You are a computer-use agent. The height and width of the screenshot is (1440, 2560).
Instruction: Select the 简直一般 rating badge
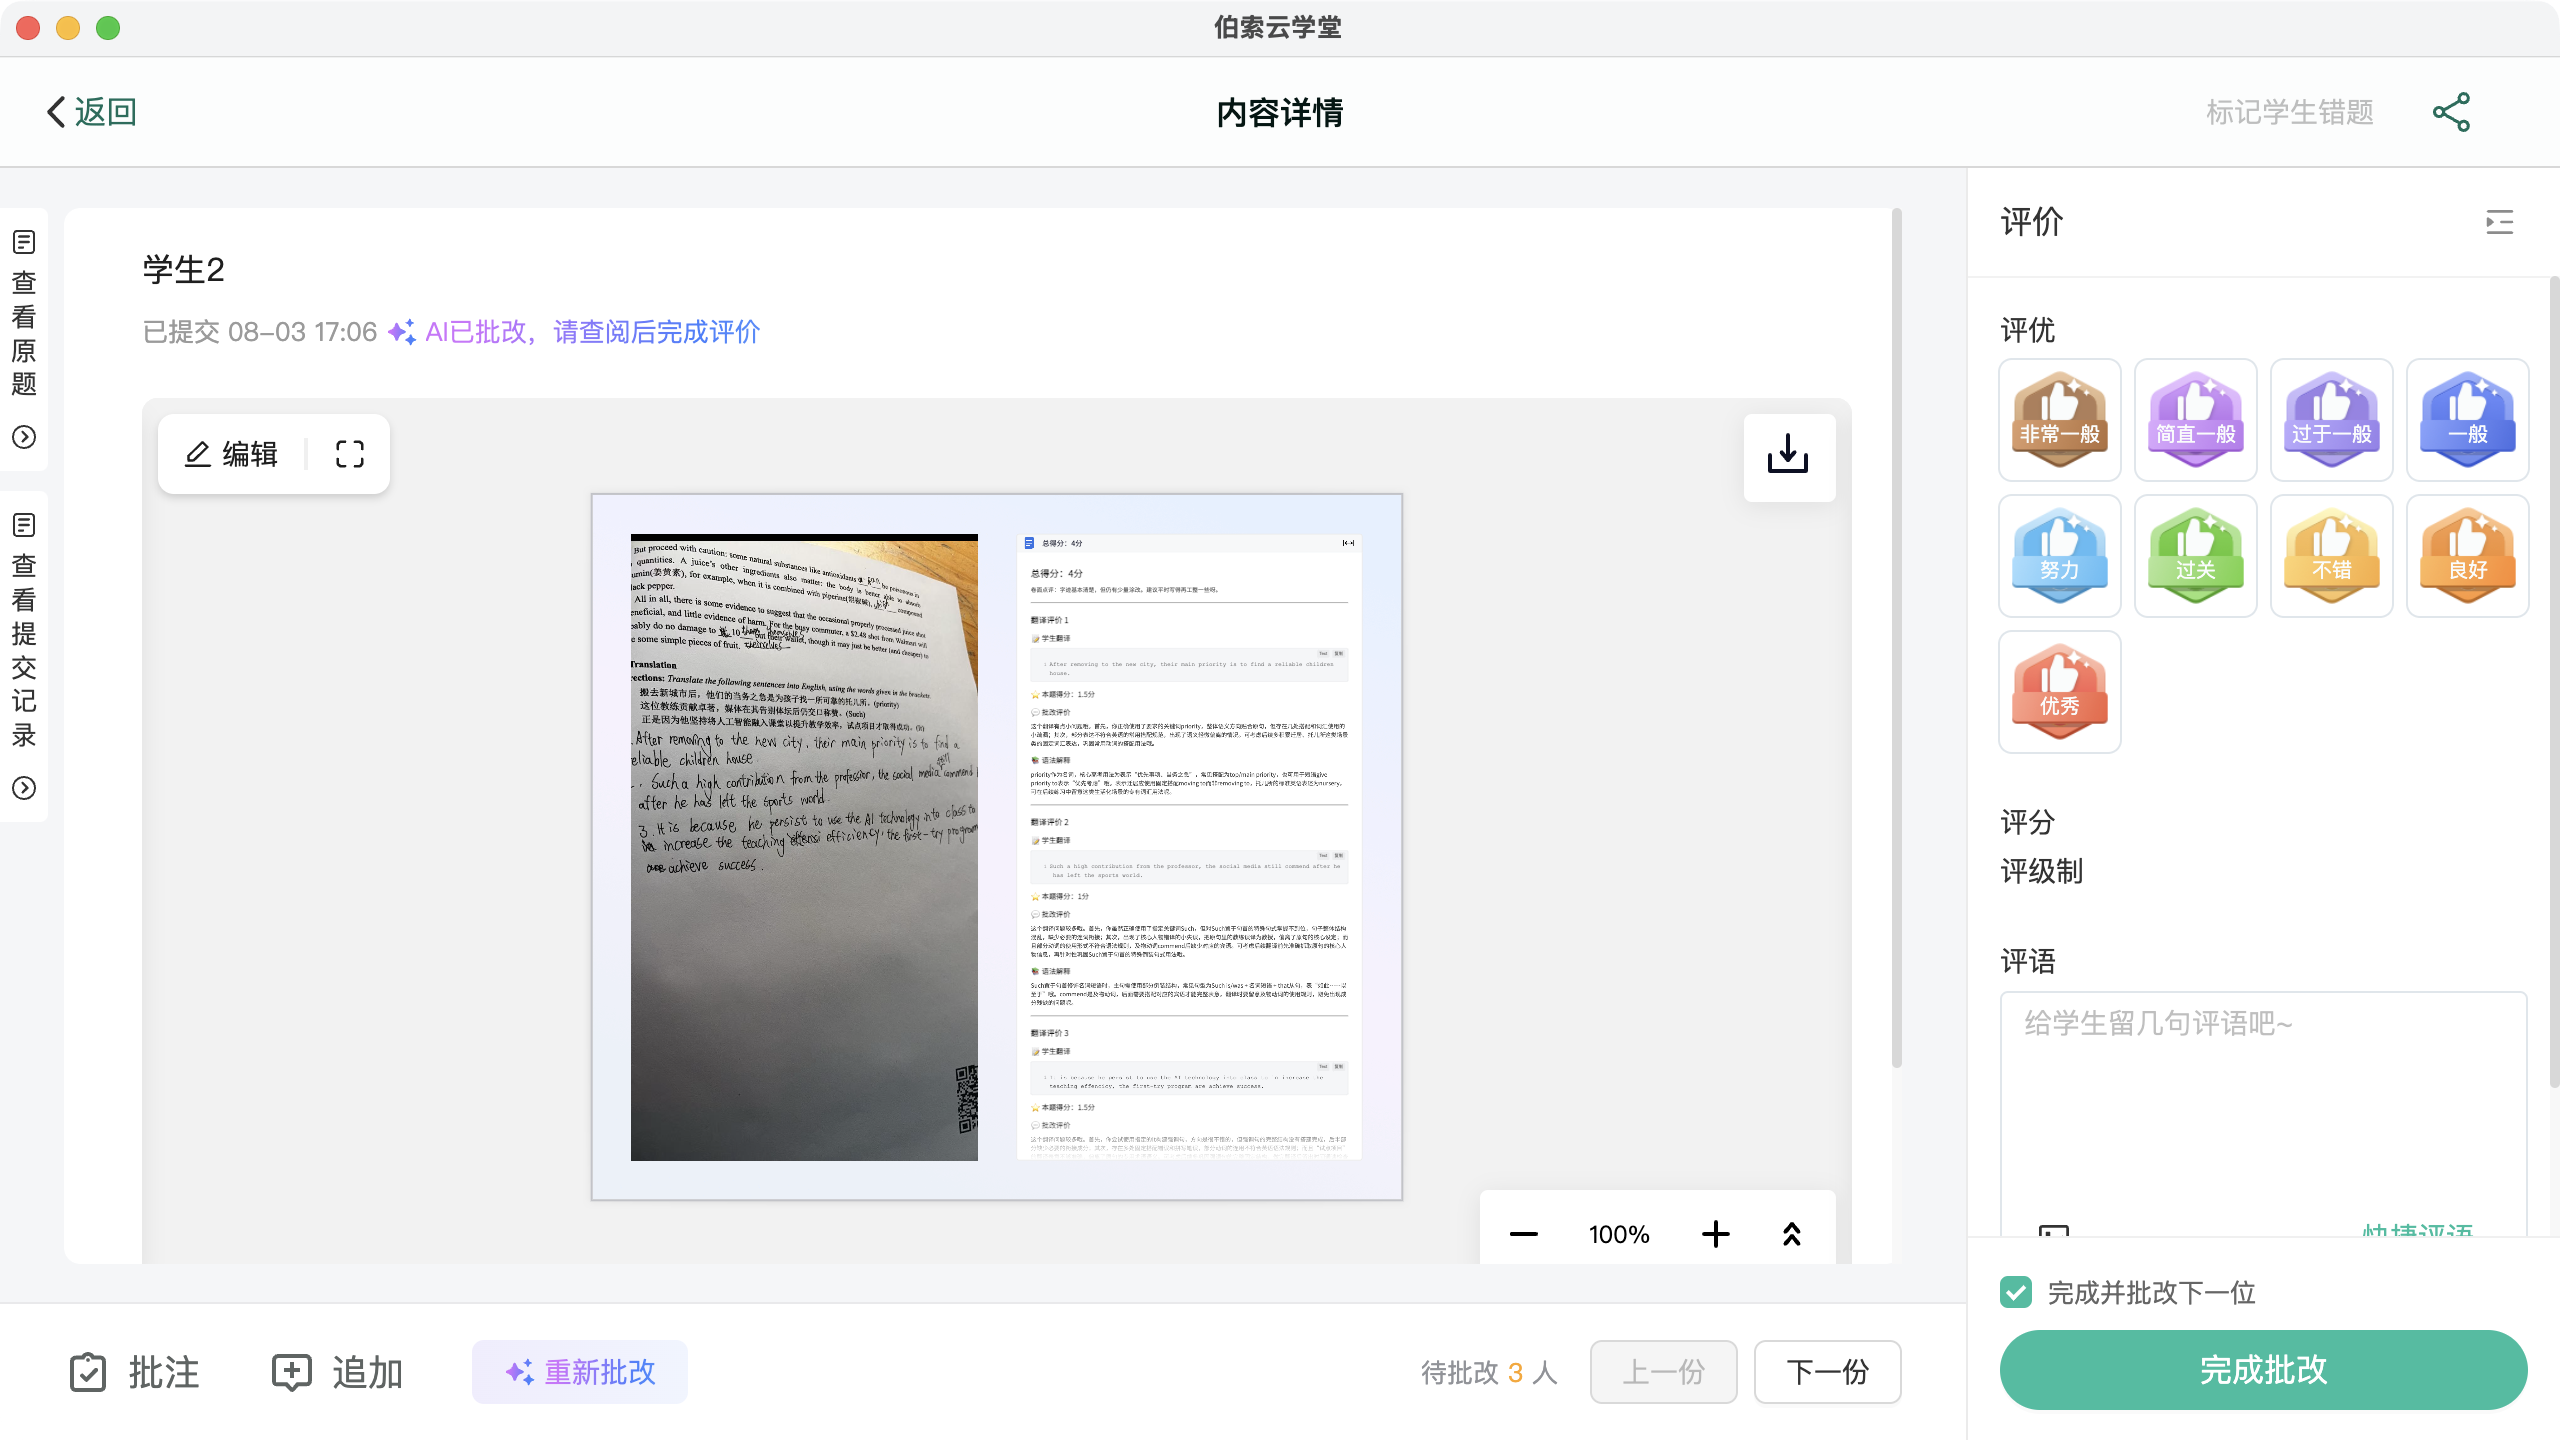point(2195,420)
